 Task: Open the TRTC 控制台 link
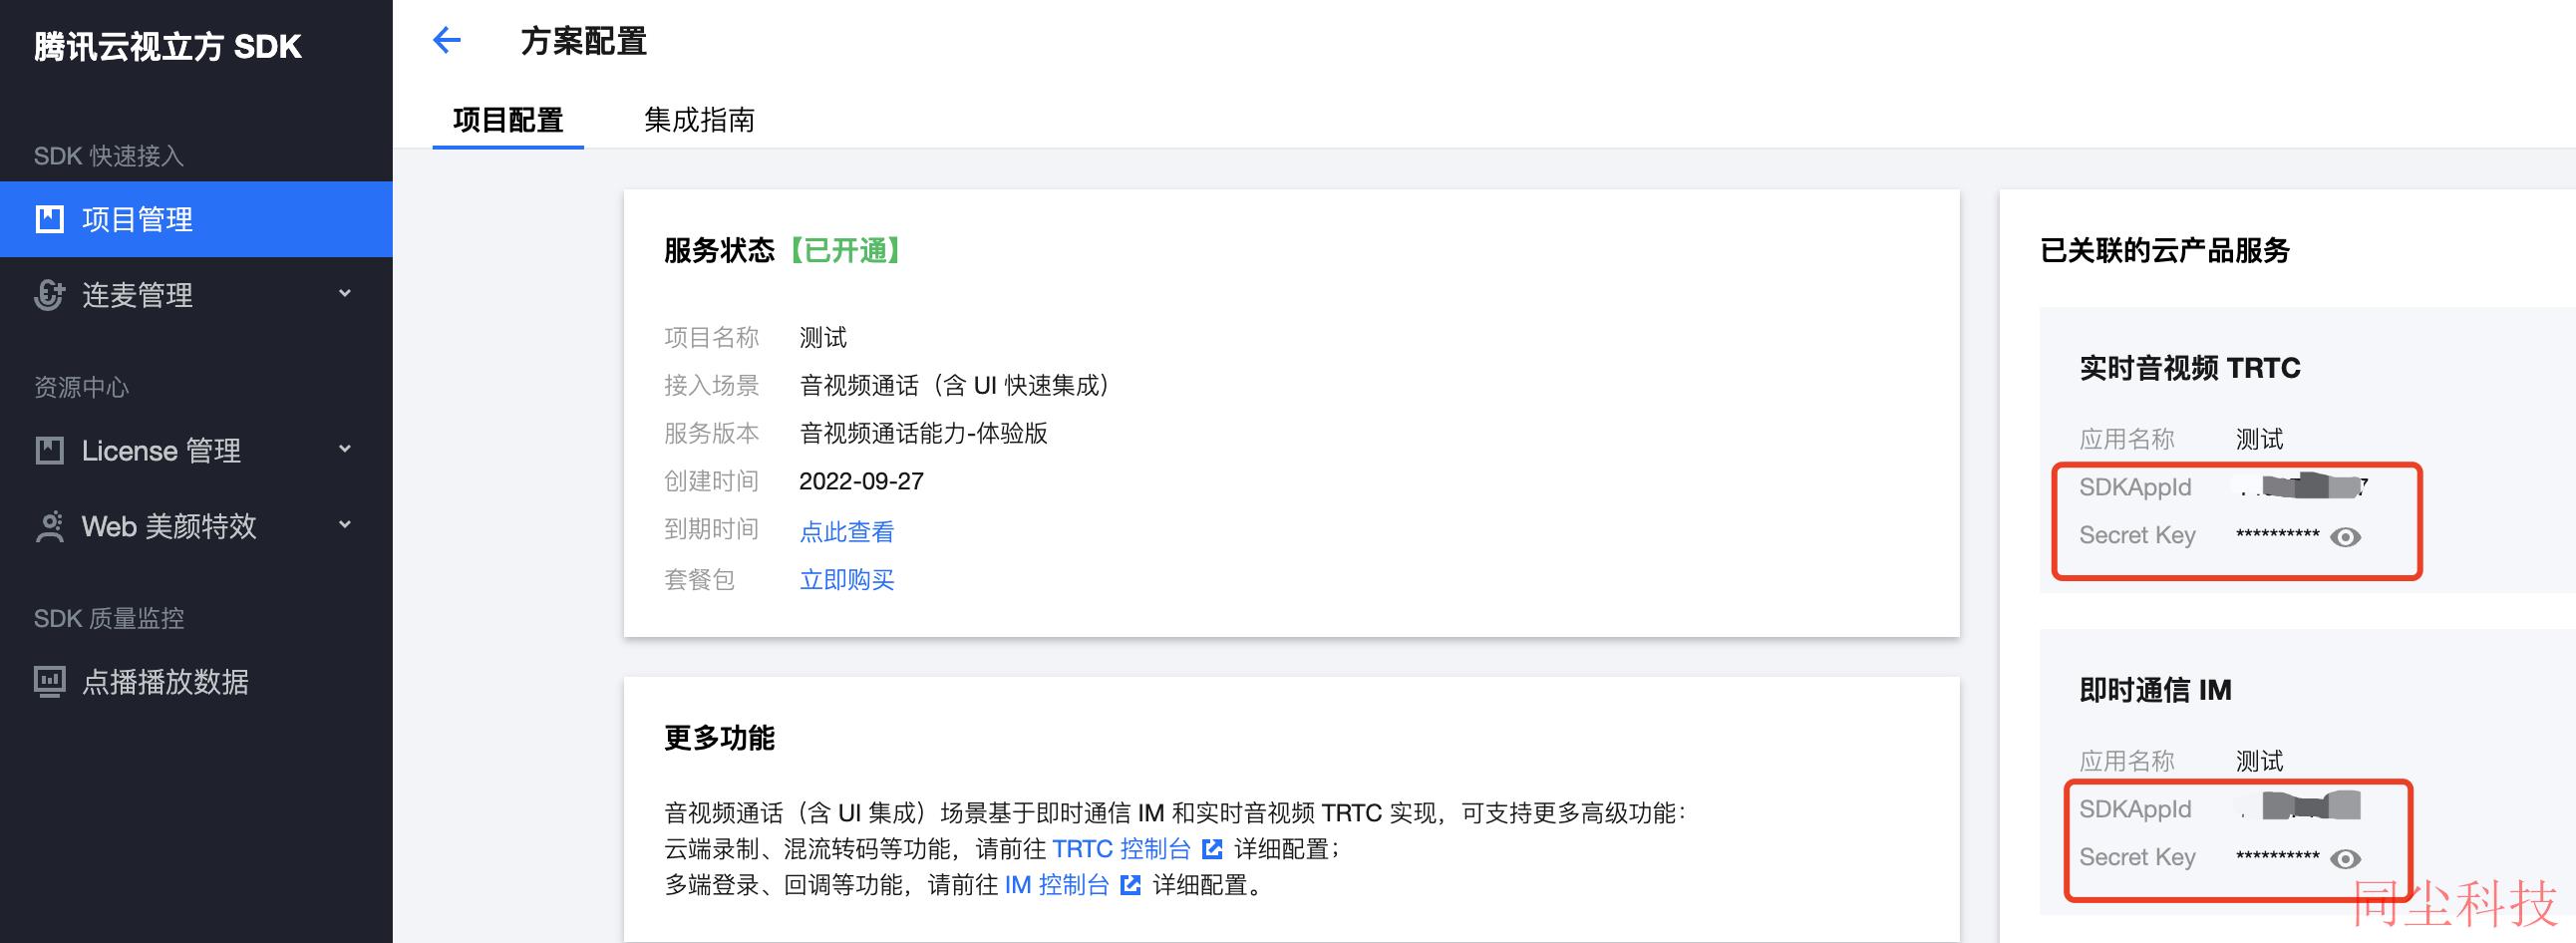point(1121,849)
